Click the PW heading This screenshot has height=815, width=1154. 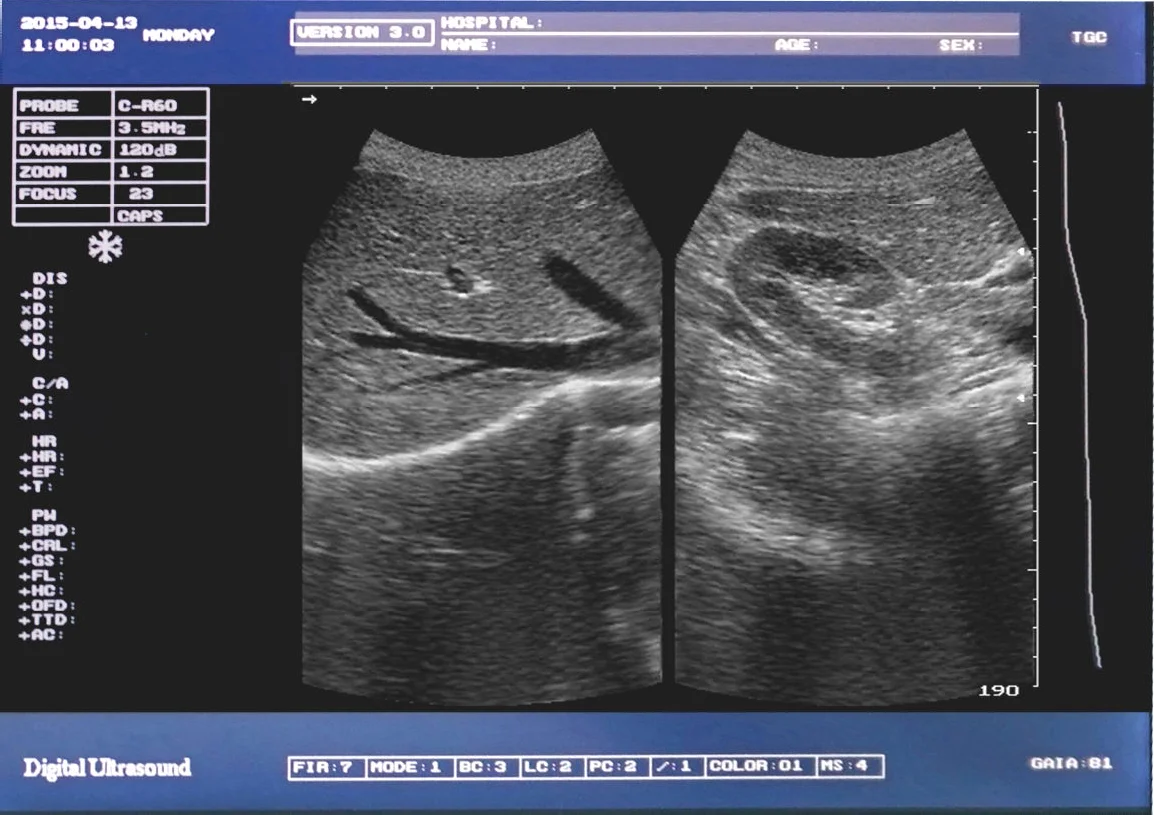(43, 515)
